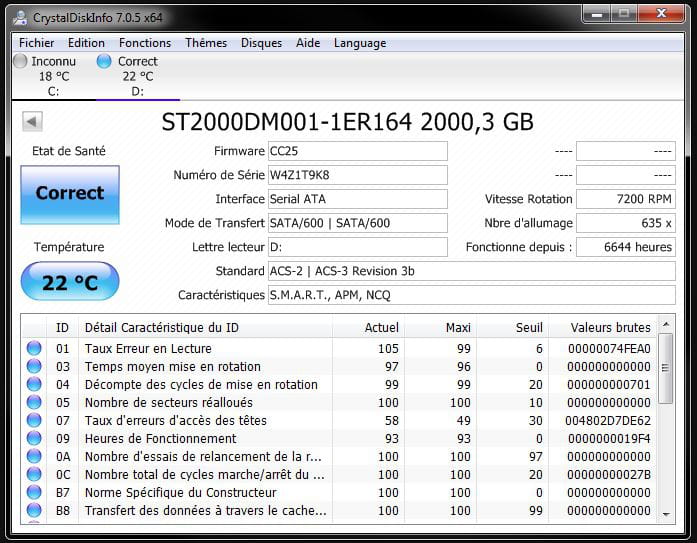
Task: Click the serial number field W4Z1T9K8
Action: tap(357, 175)
